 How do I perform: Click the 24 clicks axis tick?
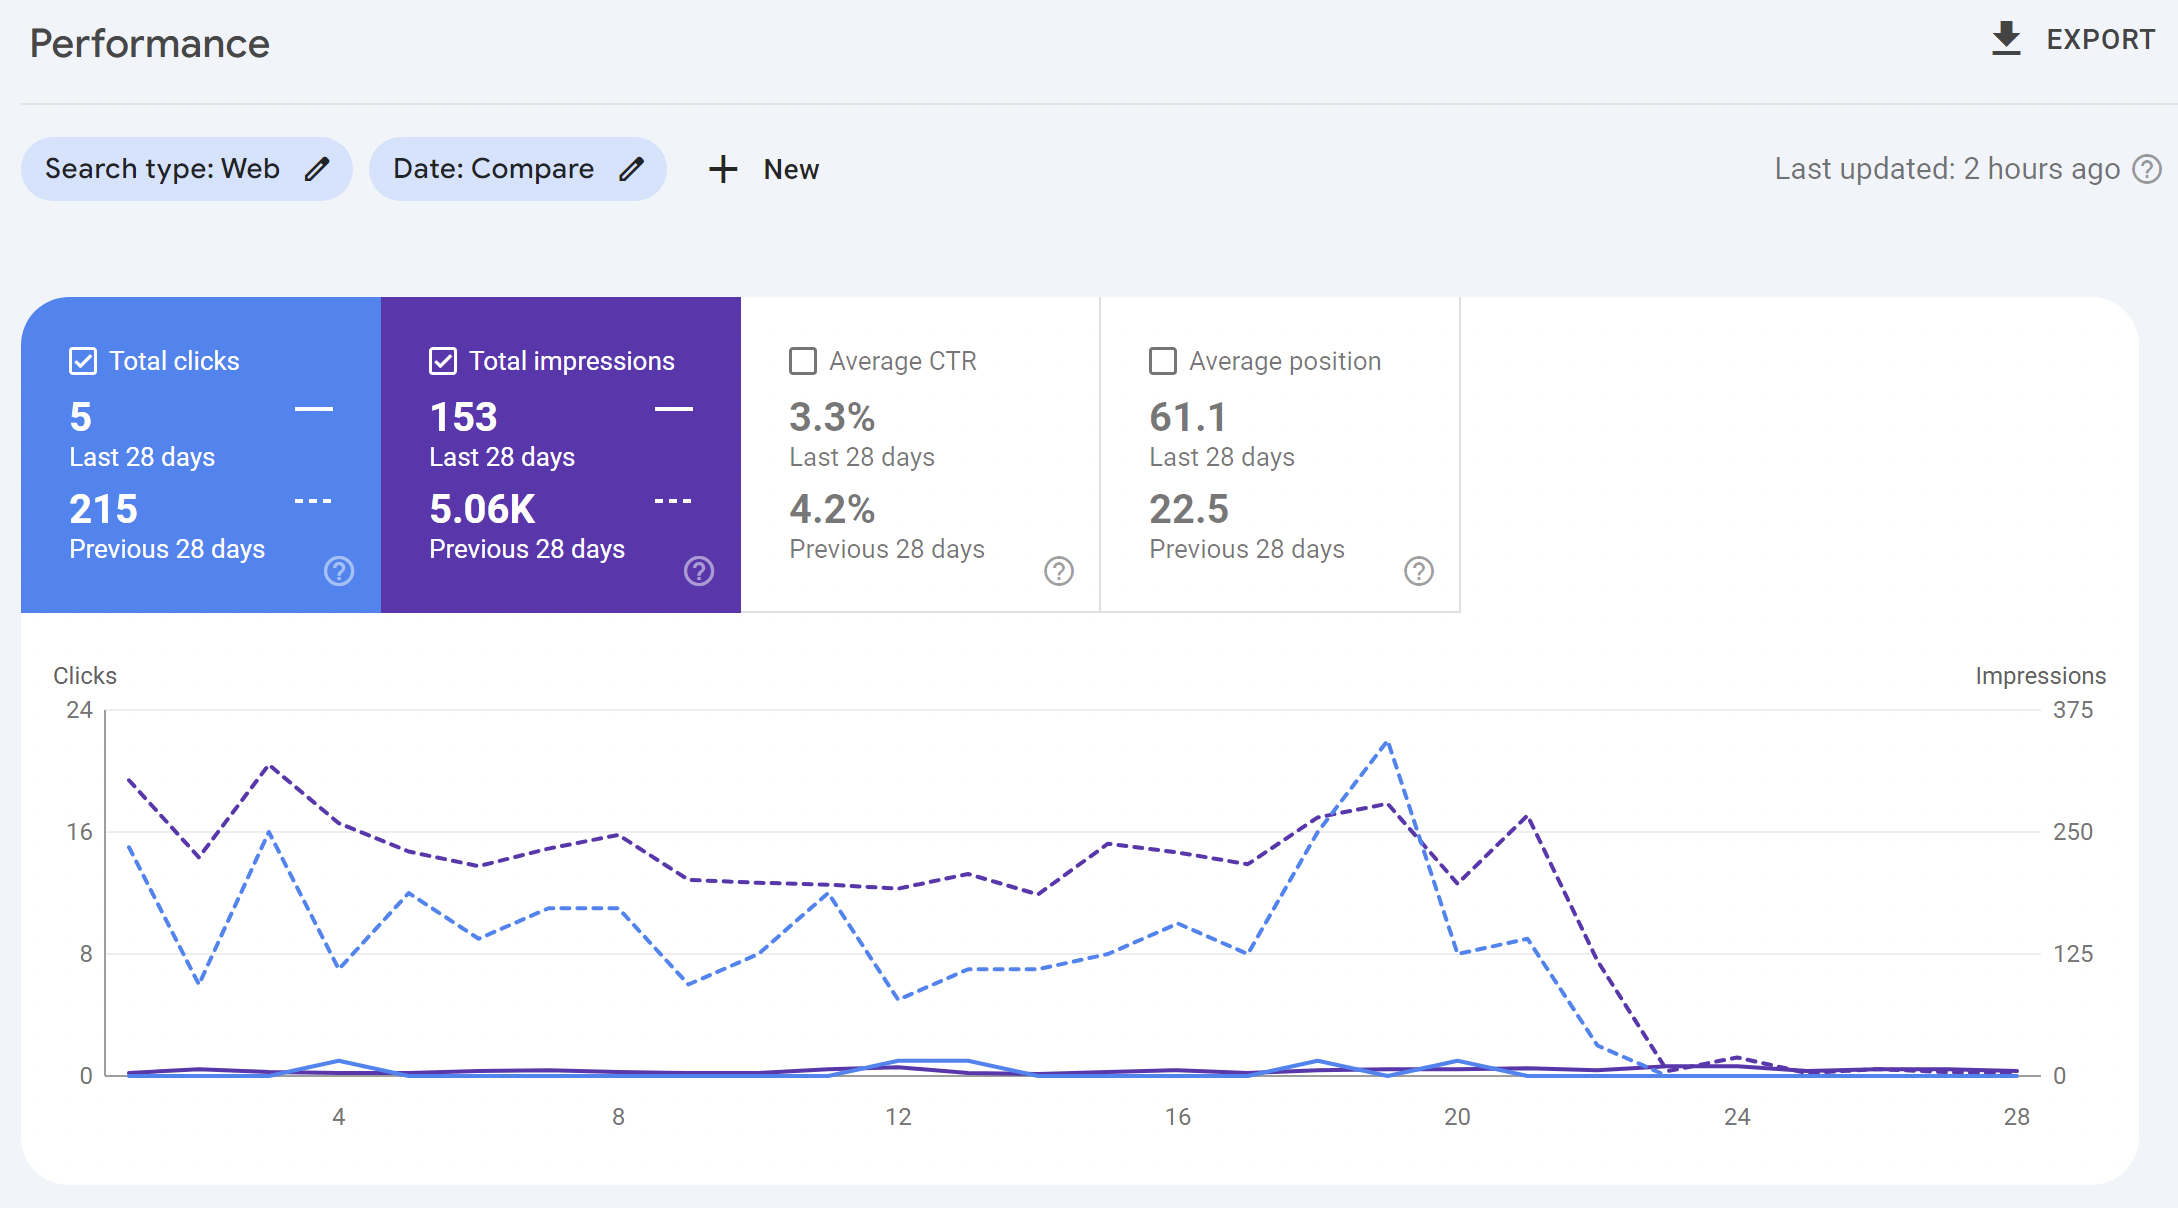coord(79,710)
